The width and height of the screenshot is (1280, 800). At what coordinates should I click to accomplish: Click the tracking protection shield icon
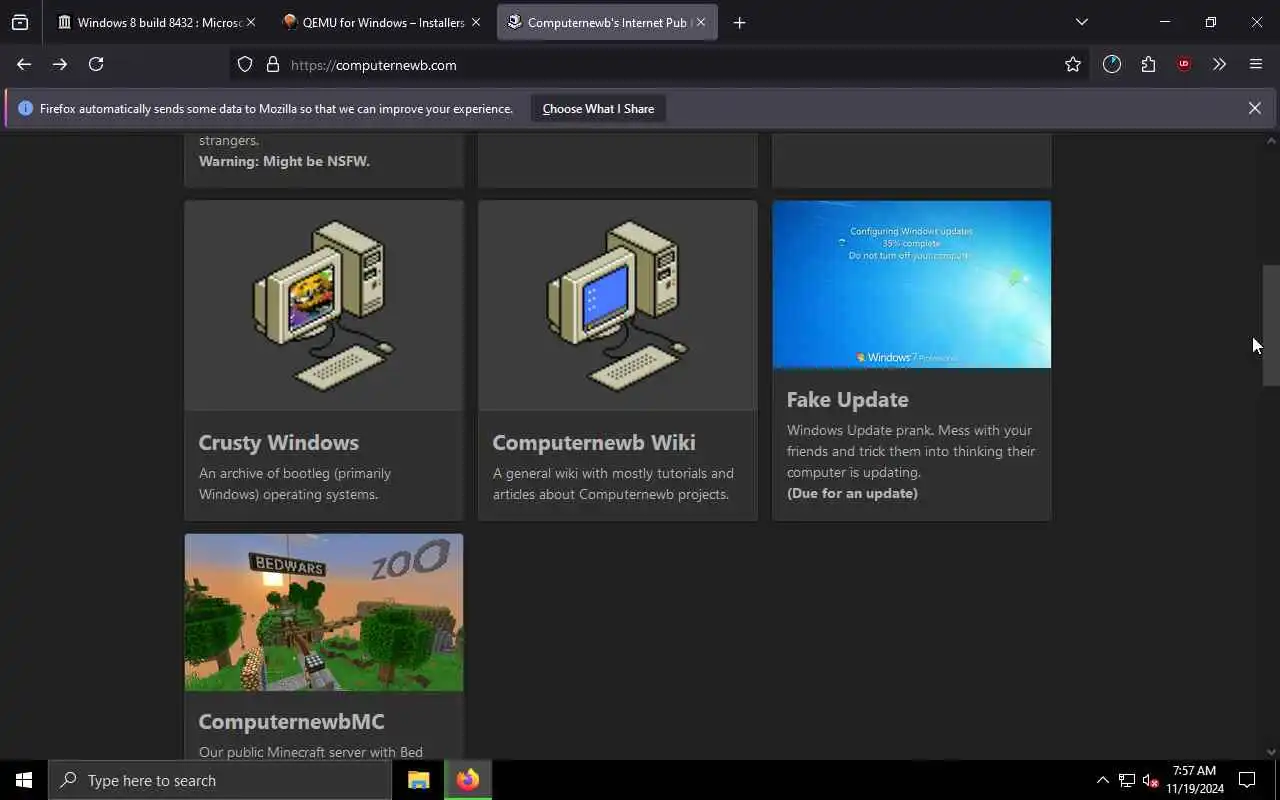click(245, 64)
